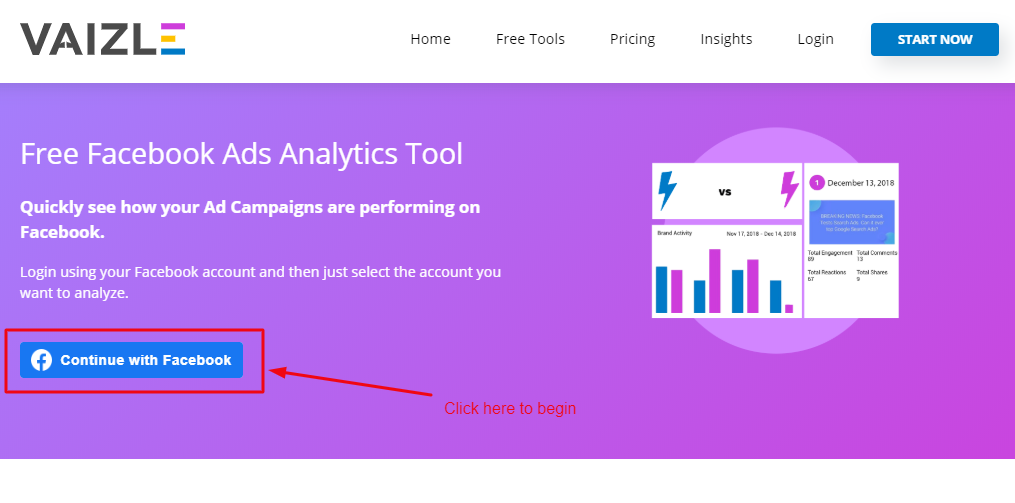Click the Facebook logo icon in button
The width and height of the screenshot is (1015, 503).
point(41,360)
